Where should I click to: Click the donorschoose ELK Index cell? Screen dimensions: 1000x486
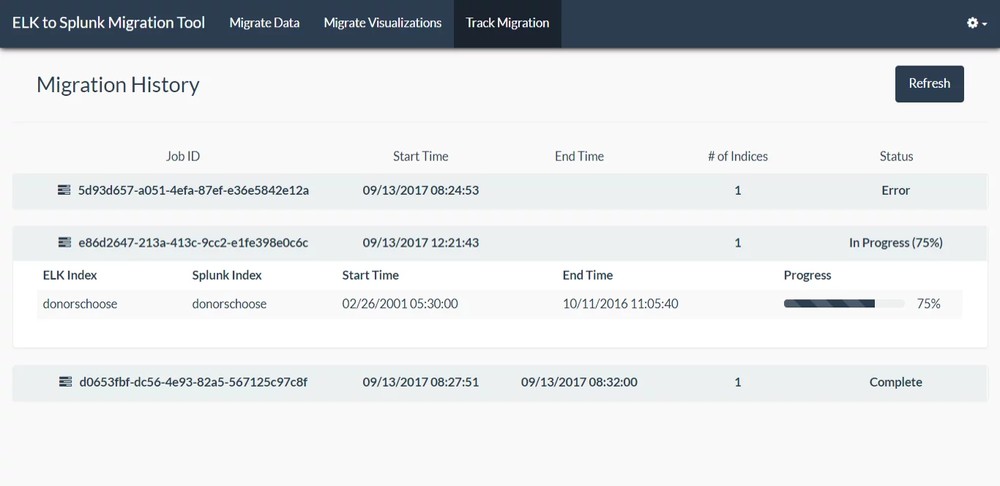(x=80, y=304)
